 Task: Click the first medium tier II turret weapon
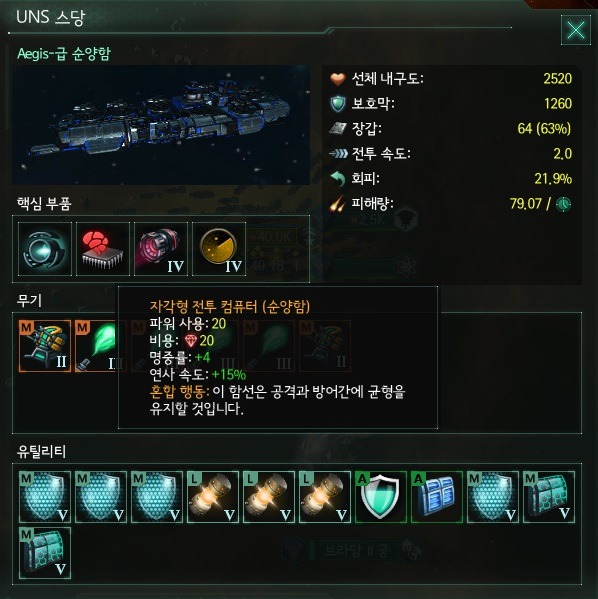point(45,346)
